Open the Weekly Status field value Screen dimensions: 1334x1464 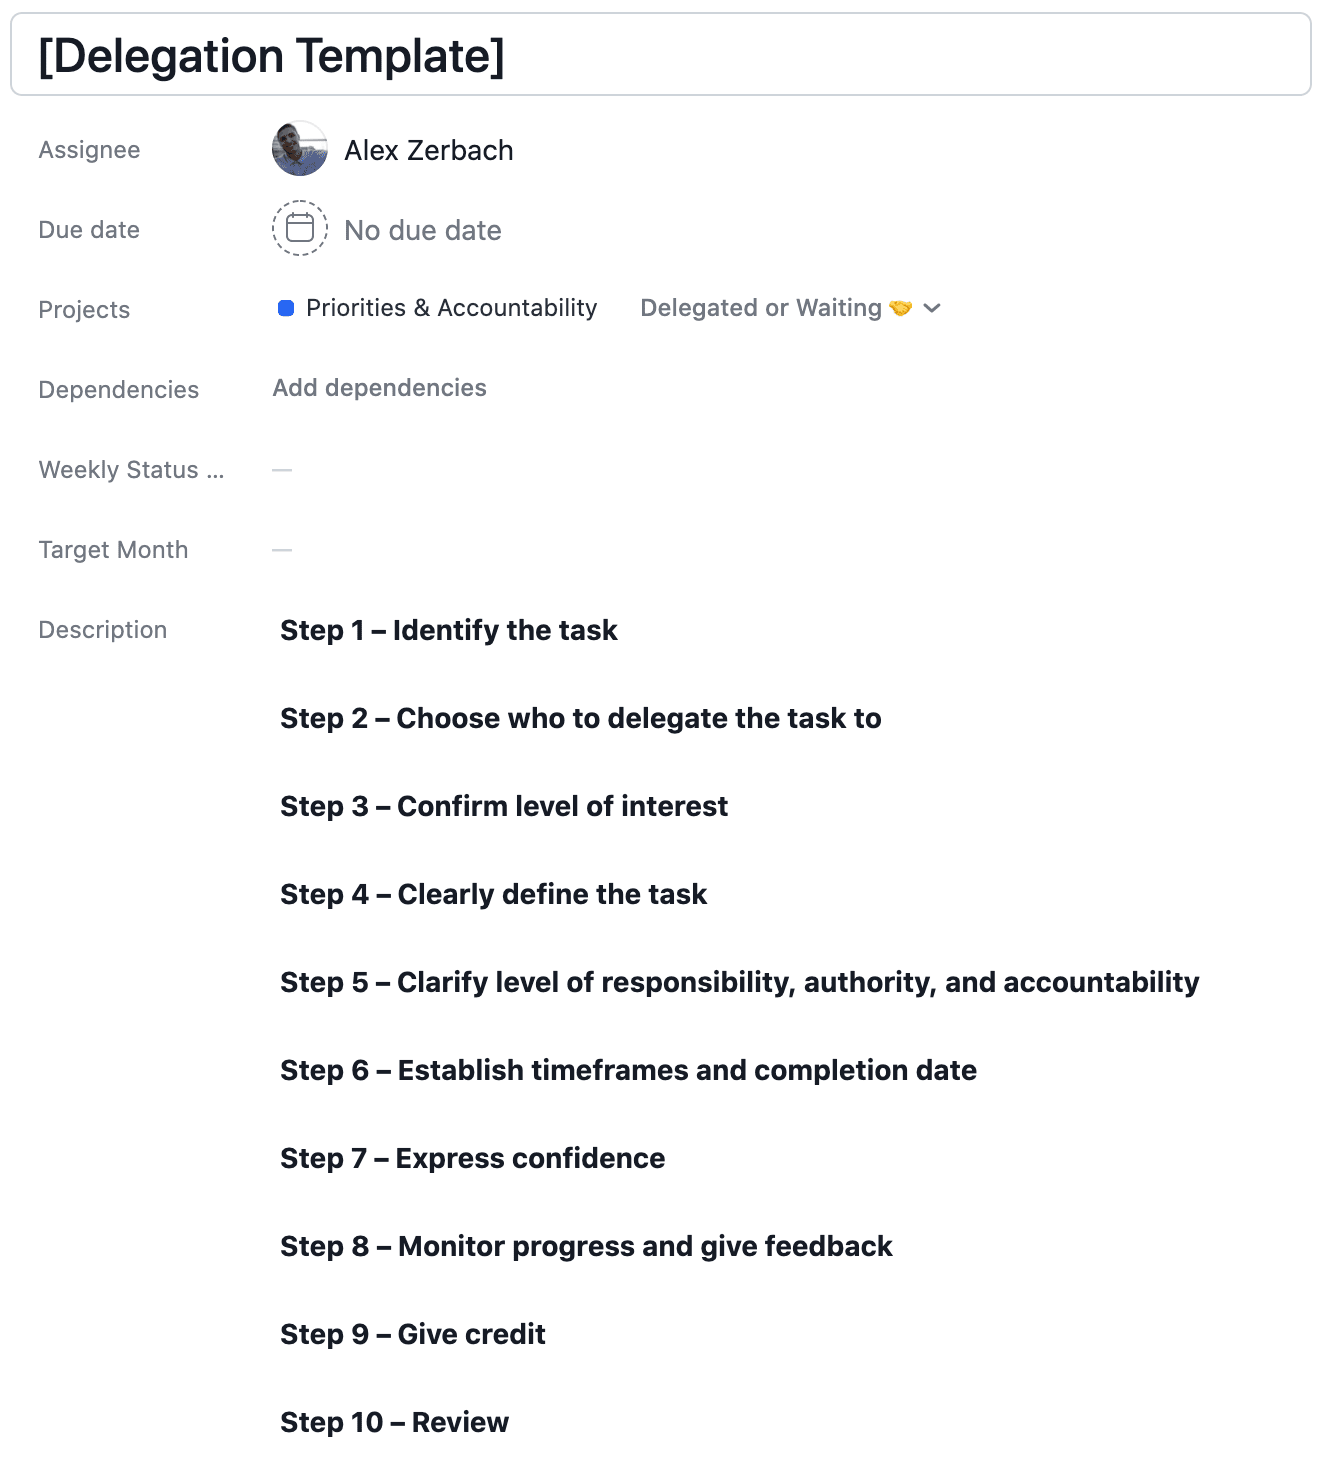283,470
